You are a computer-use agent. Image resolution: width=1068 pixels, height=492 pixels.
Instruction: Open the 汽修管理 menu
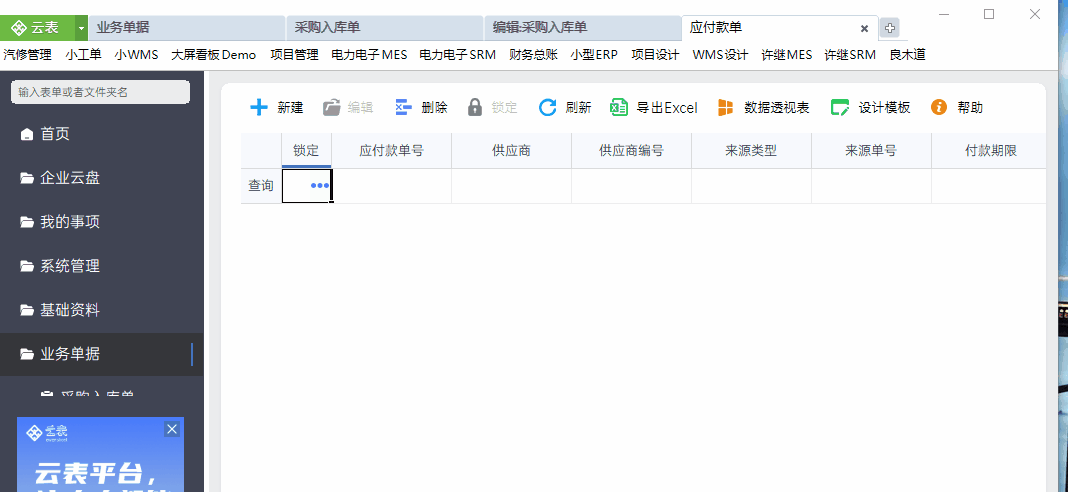(x=27, y=55)
